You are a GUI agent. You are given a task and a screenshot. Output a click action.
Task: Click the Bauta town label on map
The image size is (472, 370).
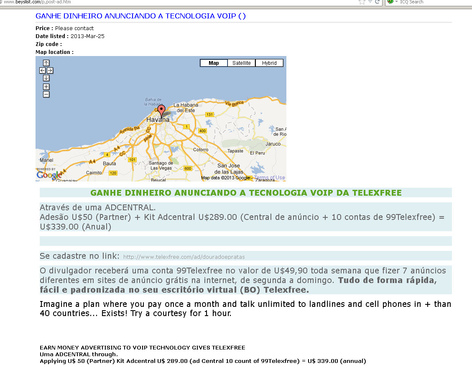(109, 163)
